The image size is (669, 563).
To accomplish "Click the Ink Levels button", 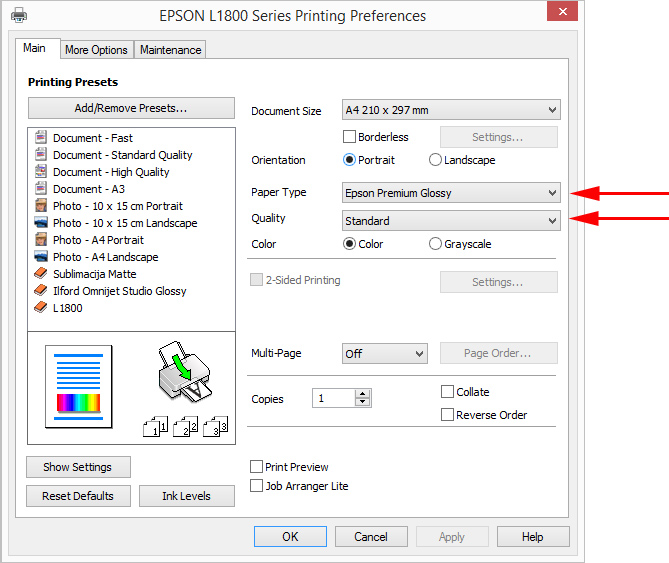I will [x=185, y=496].
